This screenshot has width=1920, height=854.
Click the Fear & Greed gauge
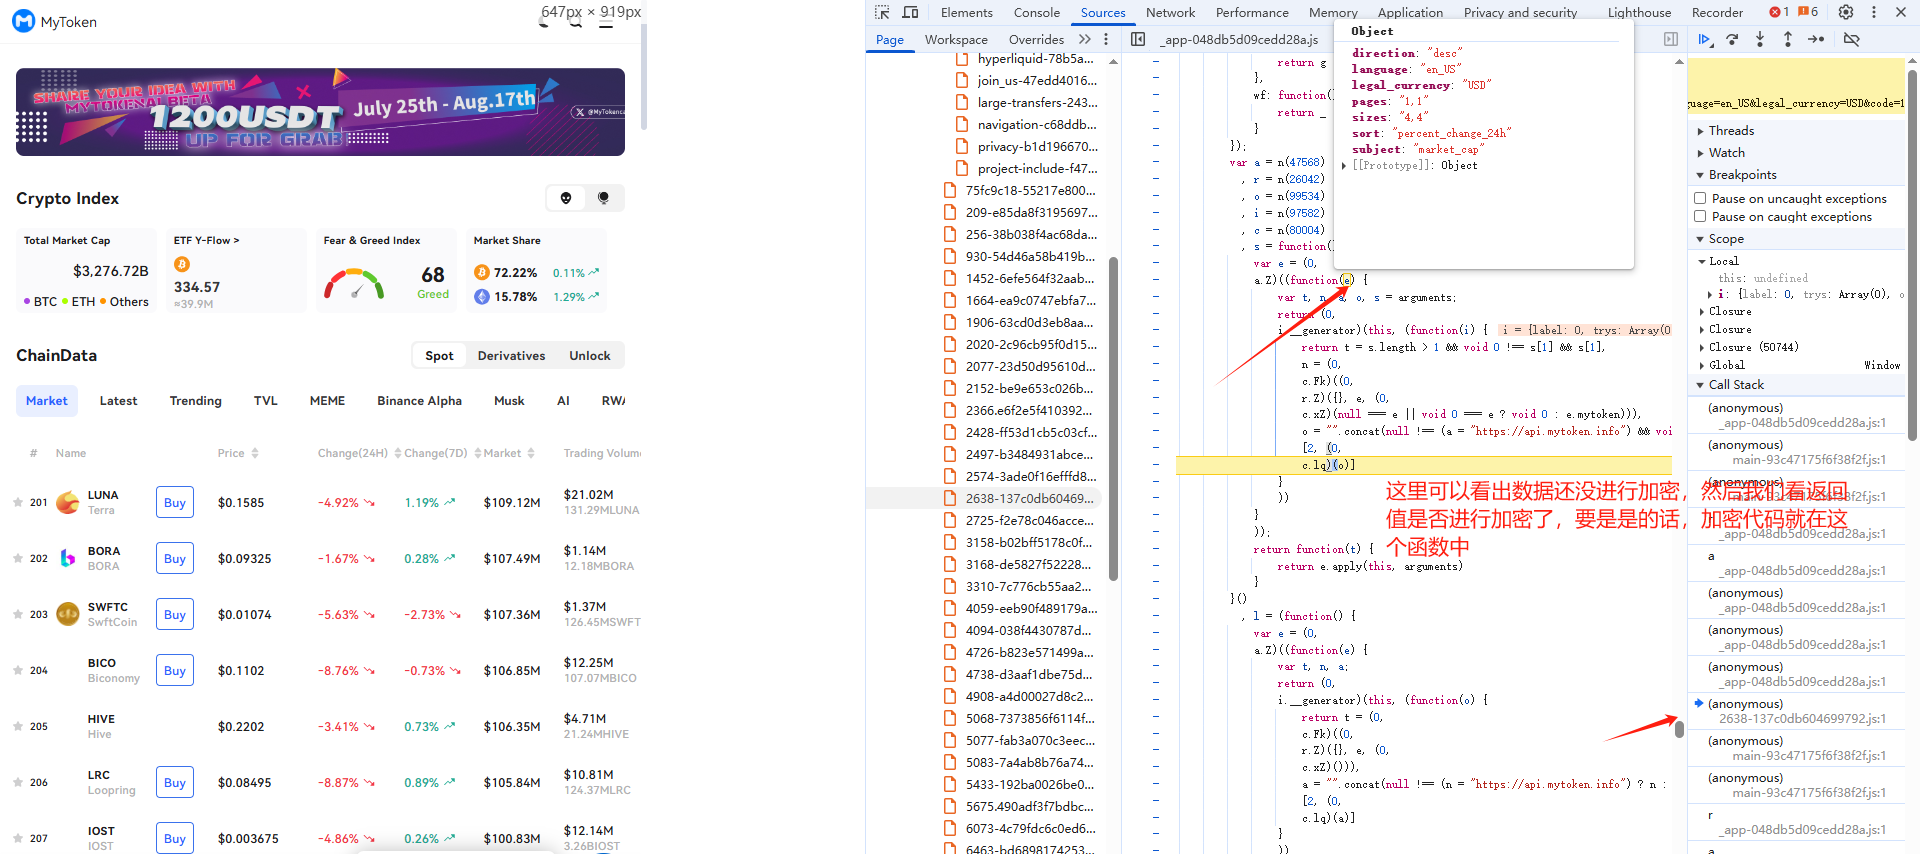(353, 283)
